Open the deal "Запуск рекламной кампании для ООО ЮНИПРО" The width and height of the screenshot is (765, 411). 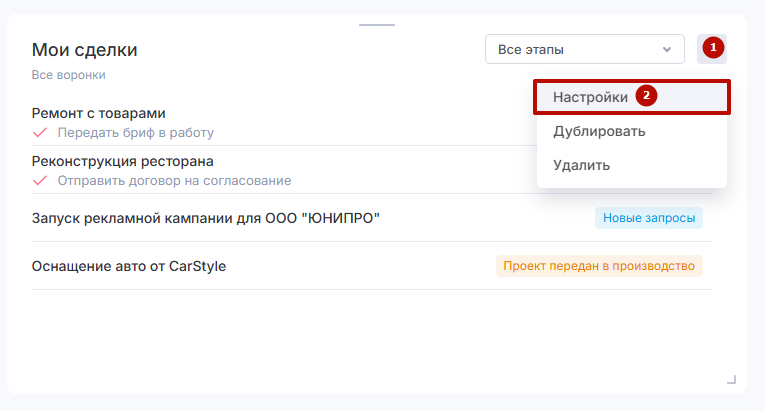point(206,218)
